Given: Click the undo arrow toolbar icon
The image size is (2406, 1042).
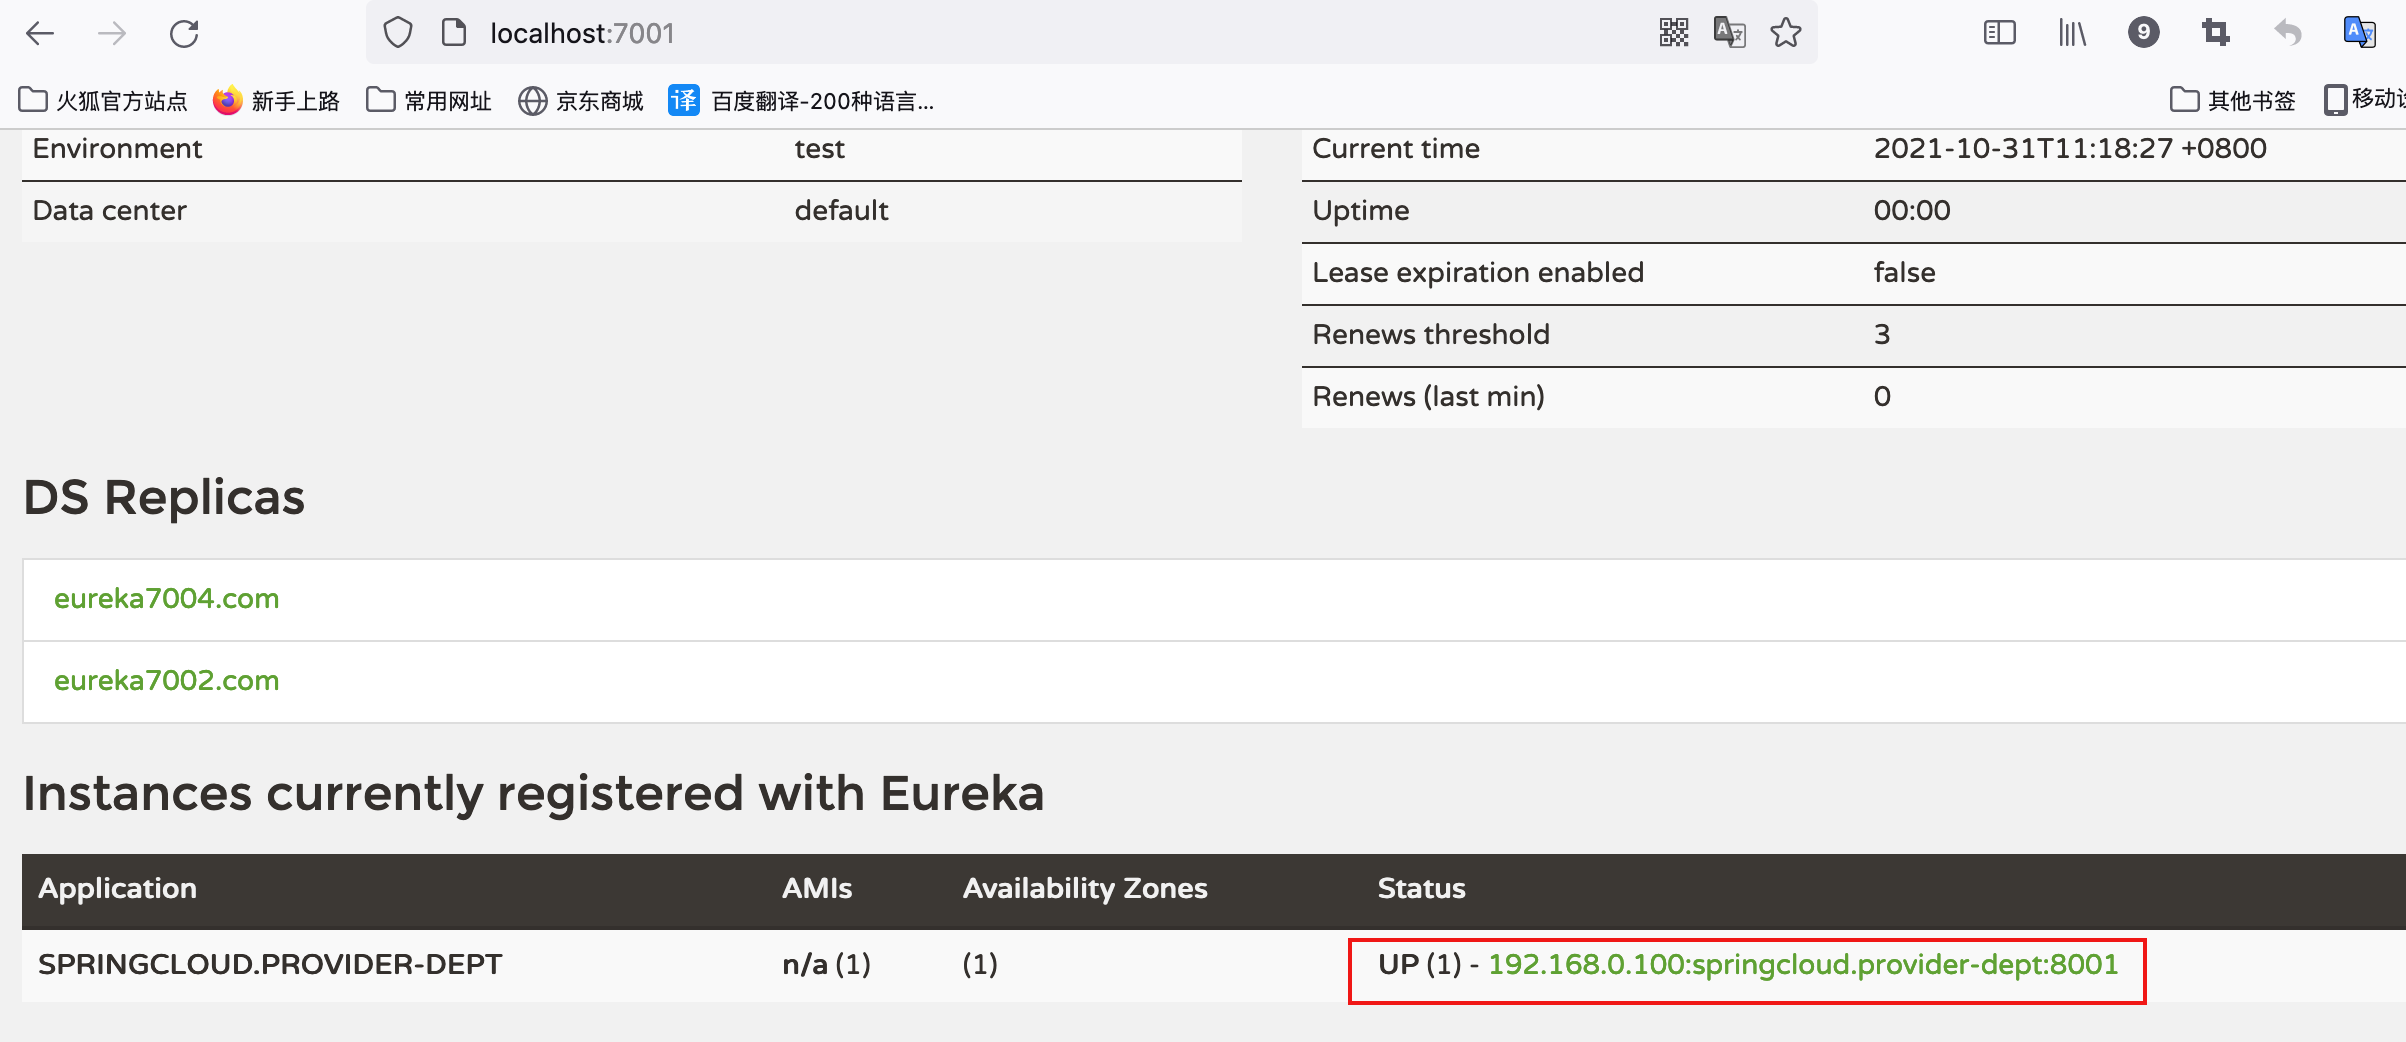Looking at the screenshot, I should click(x=2288, y=33).
